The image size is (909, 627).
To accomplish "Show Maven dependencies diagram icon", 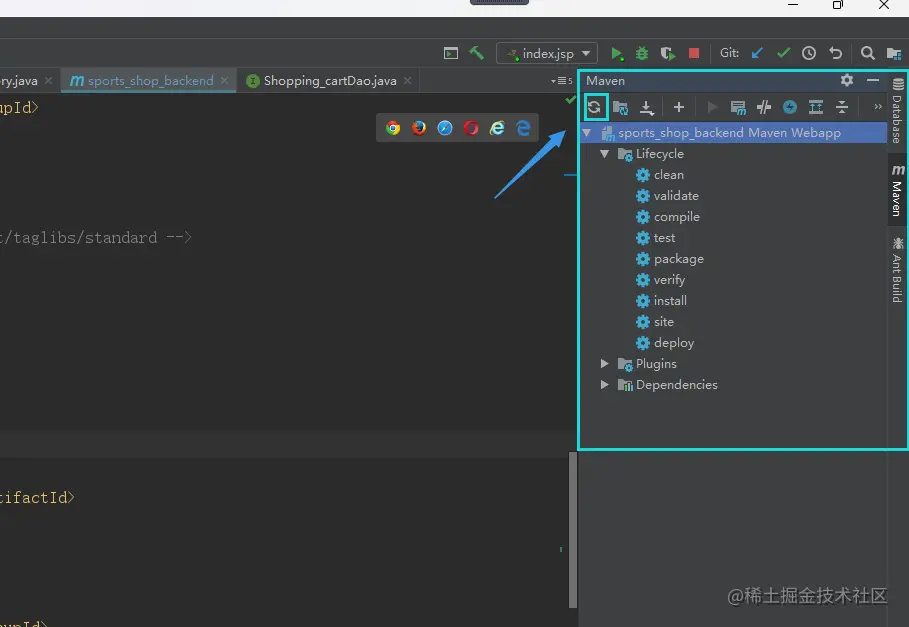I will click(816, 107).
